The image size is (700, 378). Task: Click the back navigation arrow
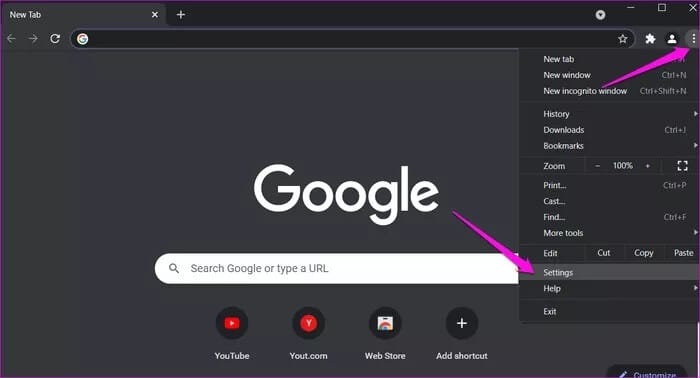11,39
